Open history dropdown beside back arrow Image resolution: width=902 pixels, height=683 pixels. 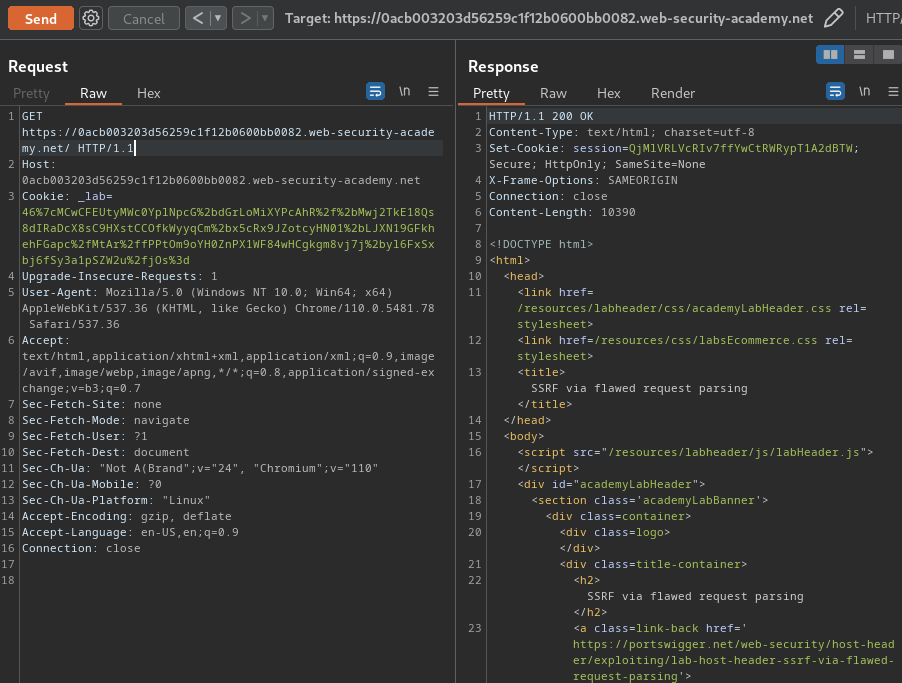(218, 18)
